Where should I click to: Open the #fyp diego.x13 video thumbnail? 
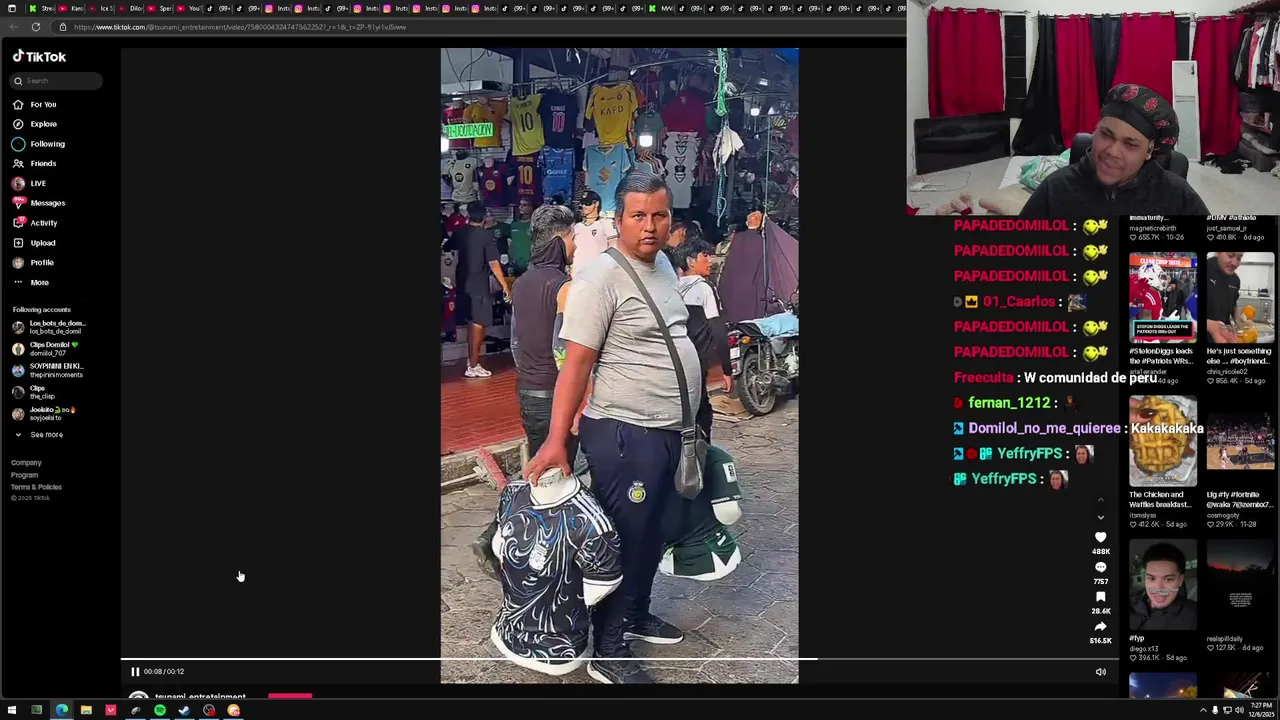point(1163,584)
